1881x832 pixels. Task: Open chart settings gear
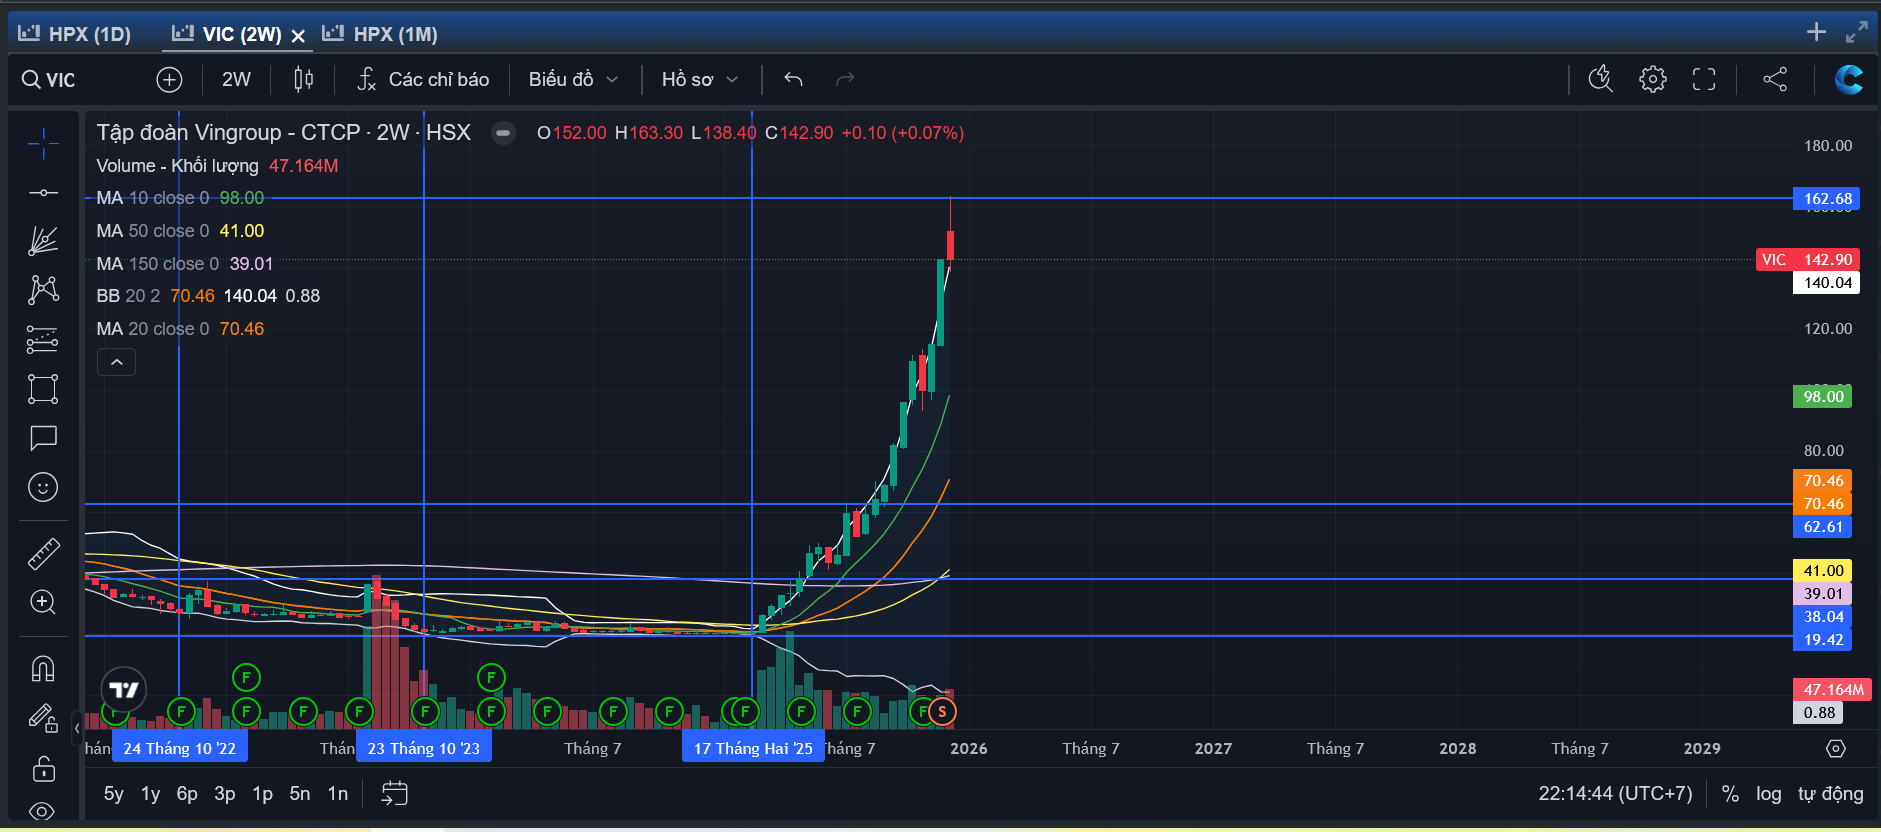point(1653,79)
